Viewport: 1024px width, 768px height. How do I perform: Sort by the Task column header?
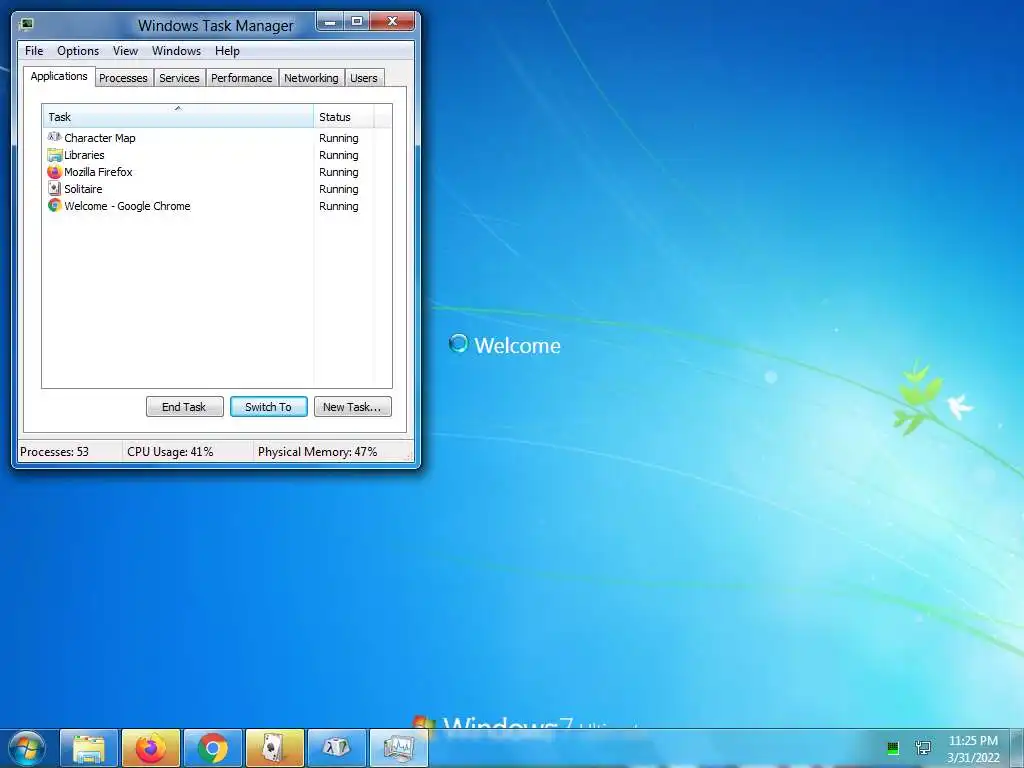pyautogui.click(x=178, y=117)
